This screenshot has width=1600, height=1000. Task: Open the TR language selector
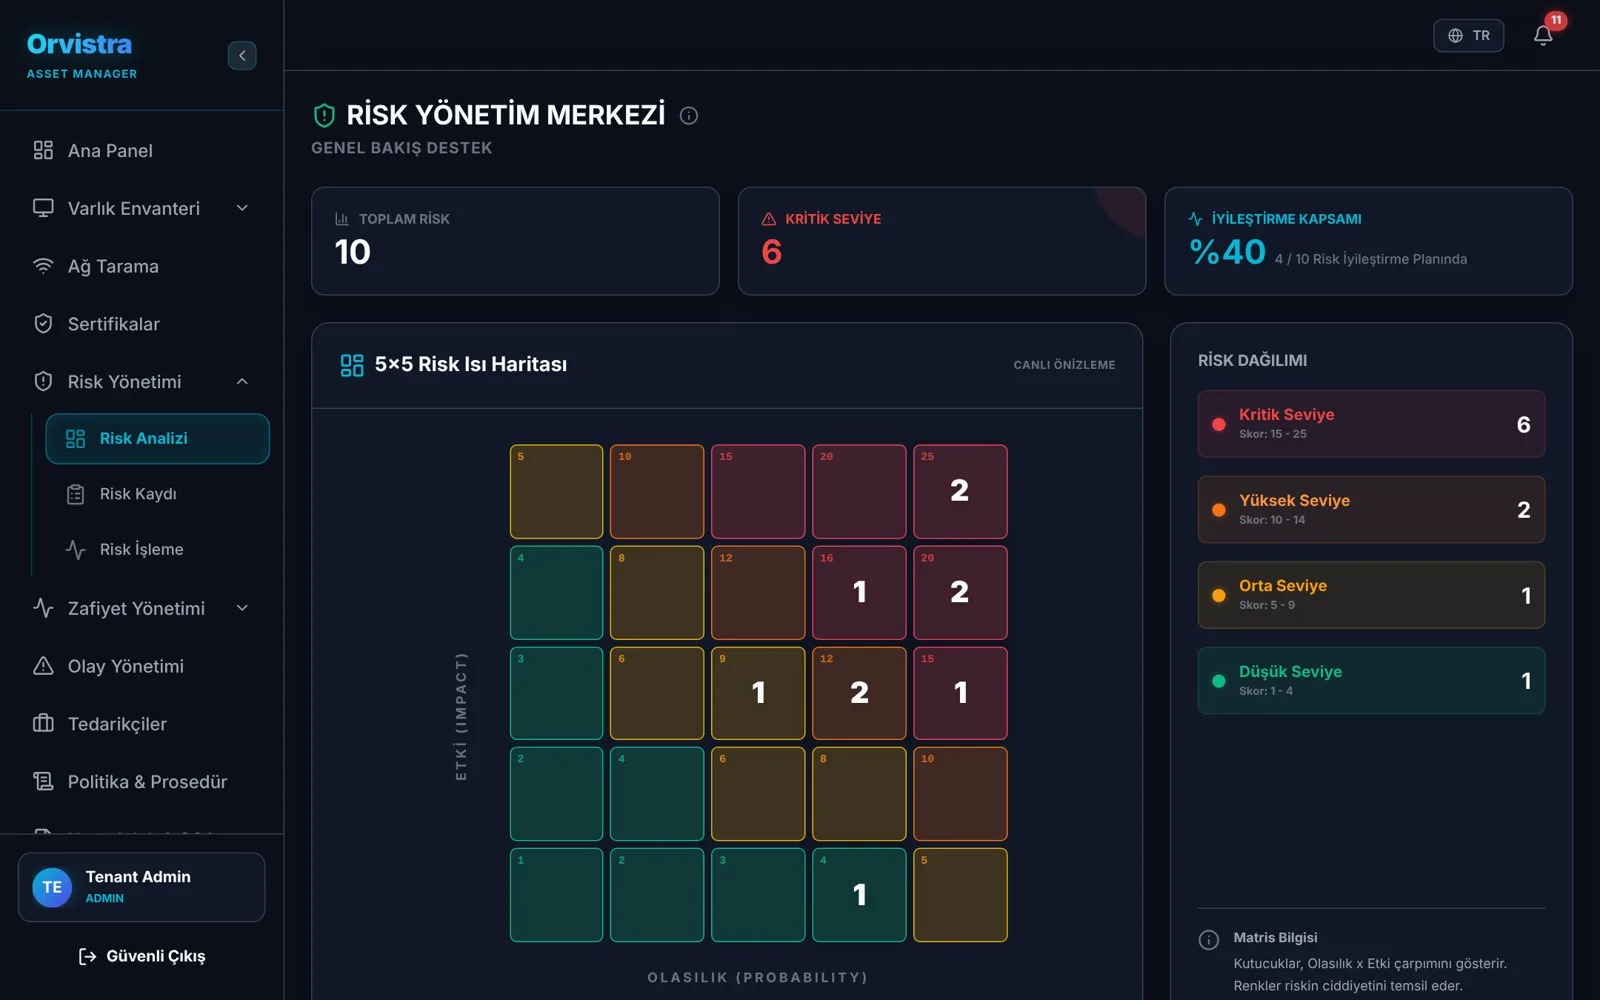pos(1468,36)
